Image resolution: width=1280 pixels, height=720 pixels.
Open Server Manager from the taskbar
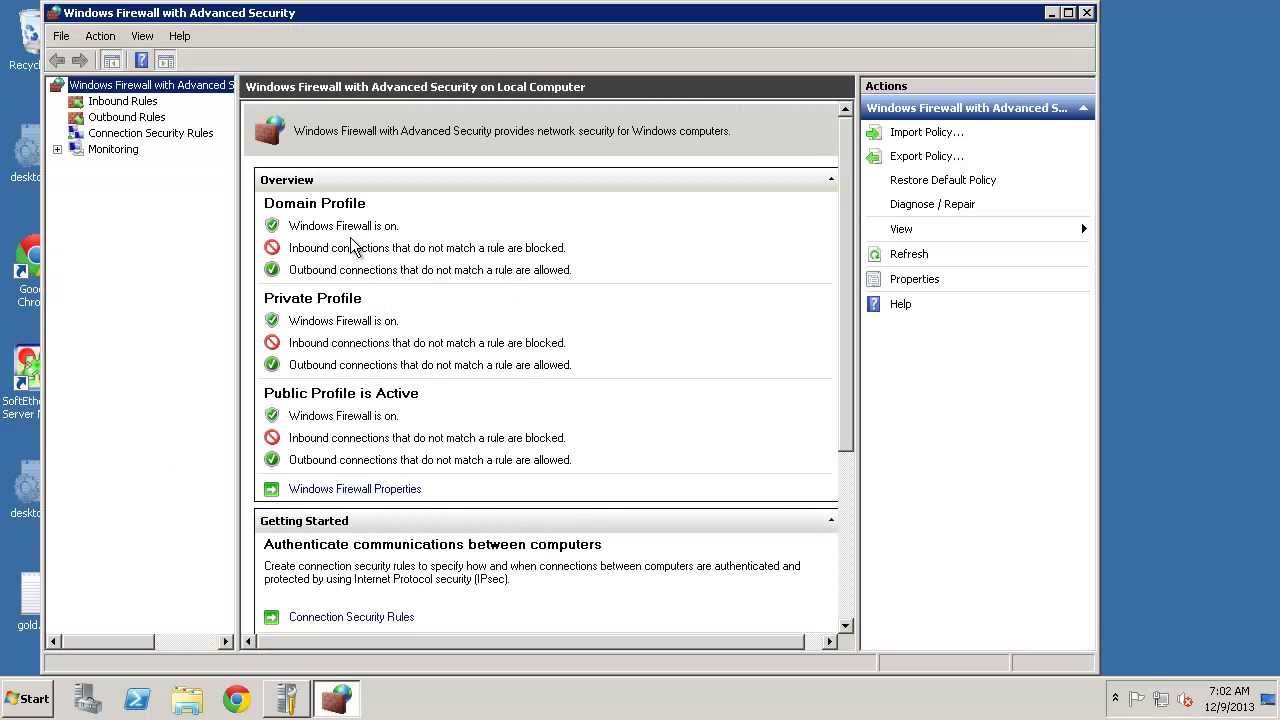pyautogui.click(x=88, y=699)
